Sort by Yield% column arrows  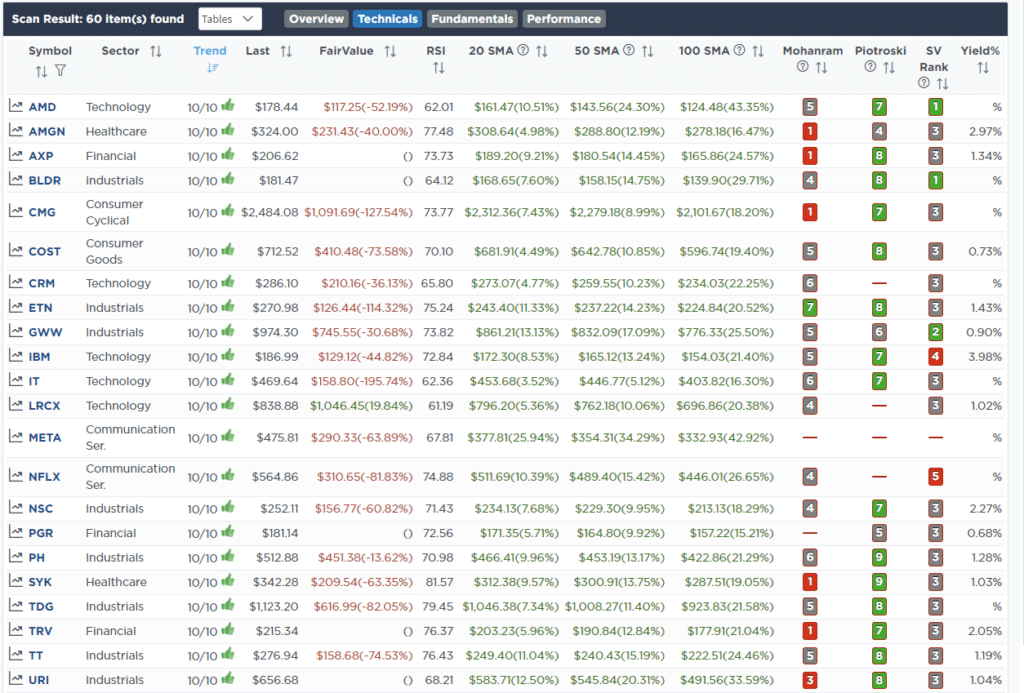(983, 68)
